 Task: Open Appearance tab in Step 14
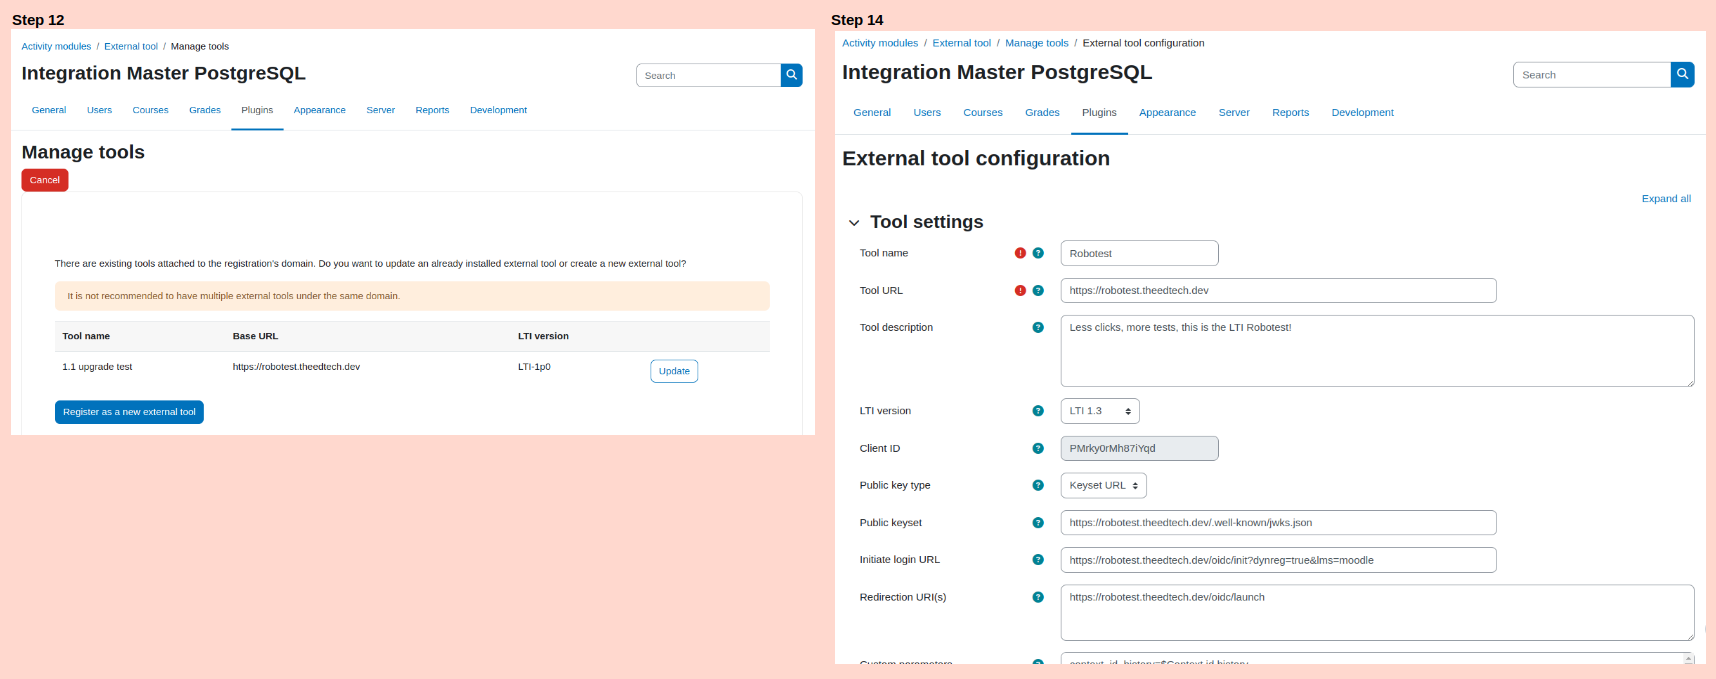tap(1167, 112)
